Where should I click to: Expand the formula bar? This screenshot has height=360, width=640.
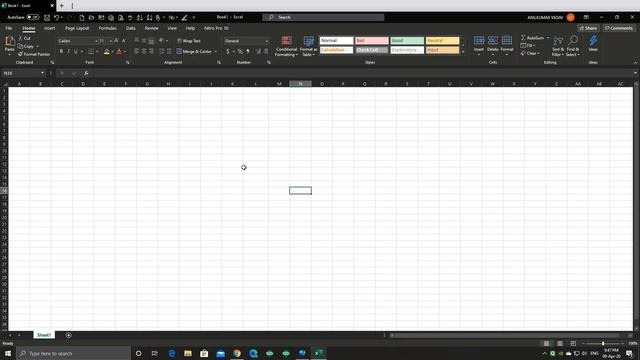point(635,73)
